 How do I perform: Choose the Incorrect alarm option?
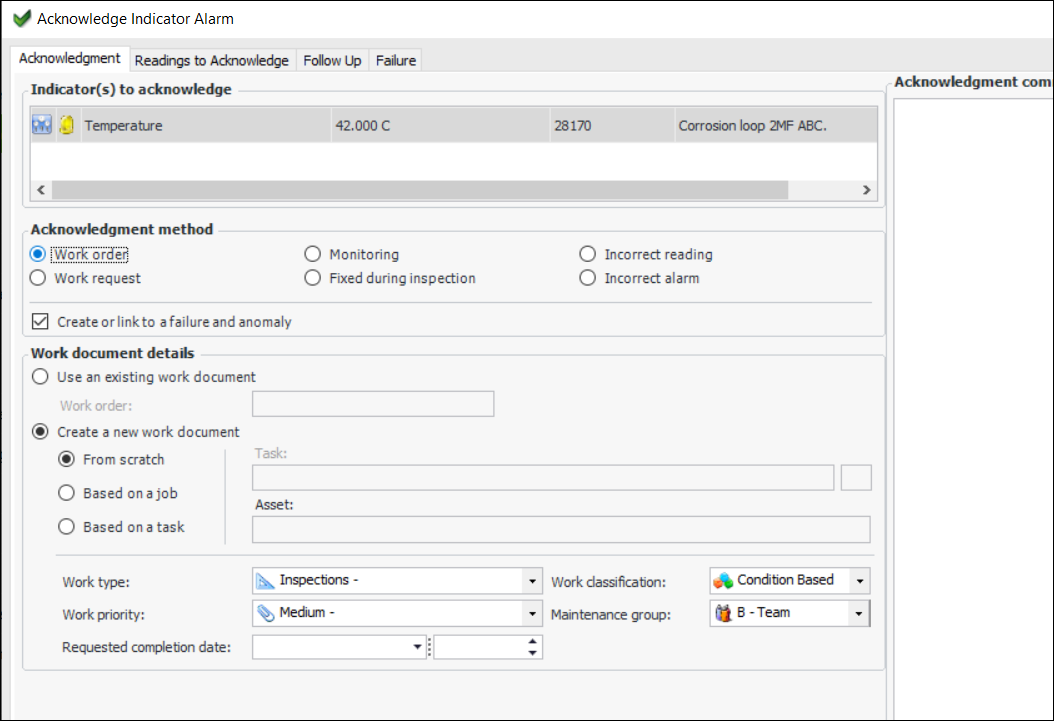pos(588,278)
